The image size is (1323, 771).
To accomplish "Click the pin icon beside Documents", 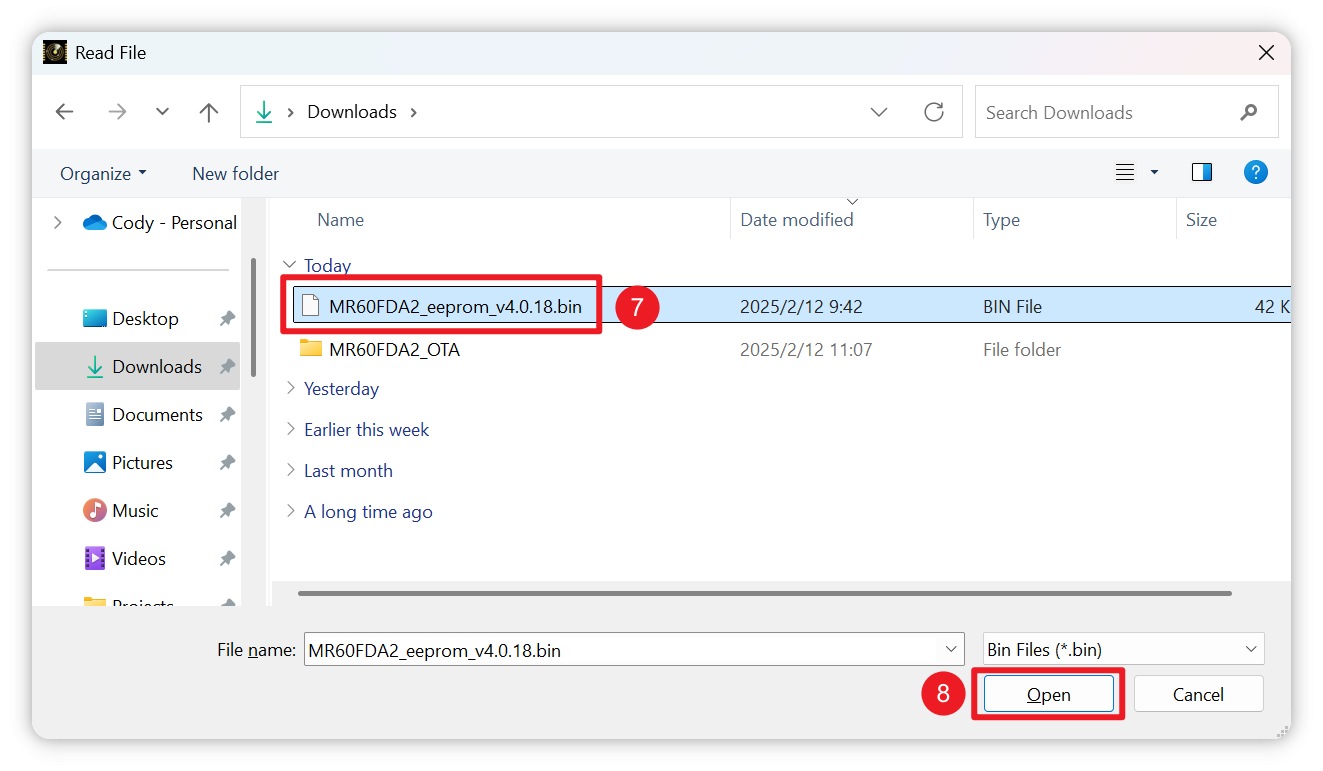I will tap(227, 414).
